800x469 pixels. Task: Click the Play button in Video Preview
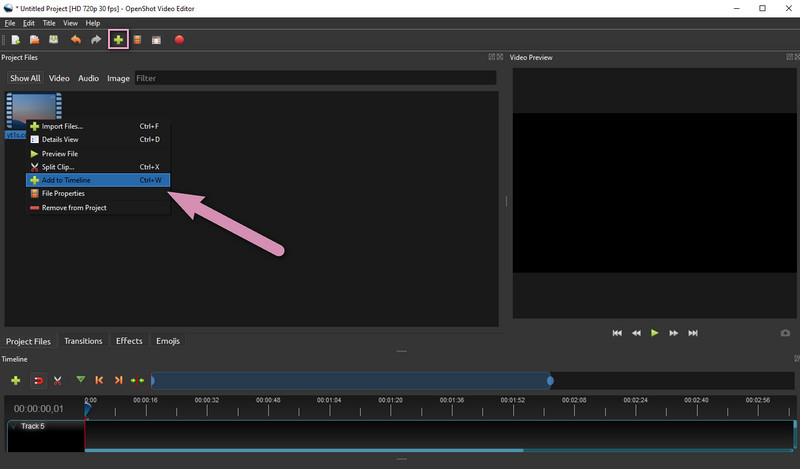click(655, 333)
